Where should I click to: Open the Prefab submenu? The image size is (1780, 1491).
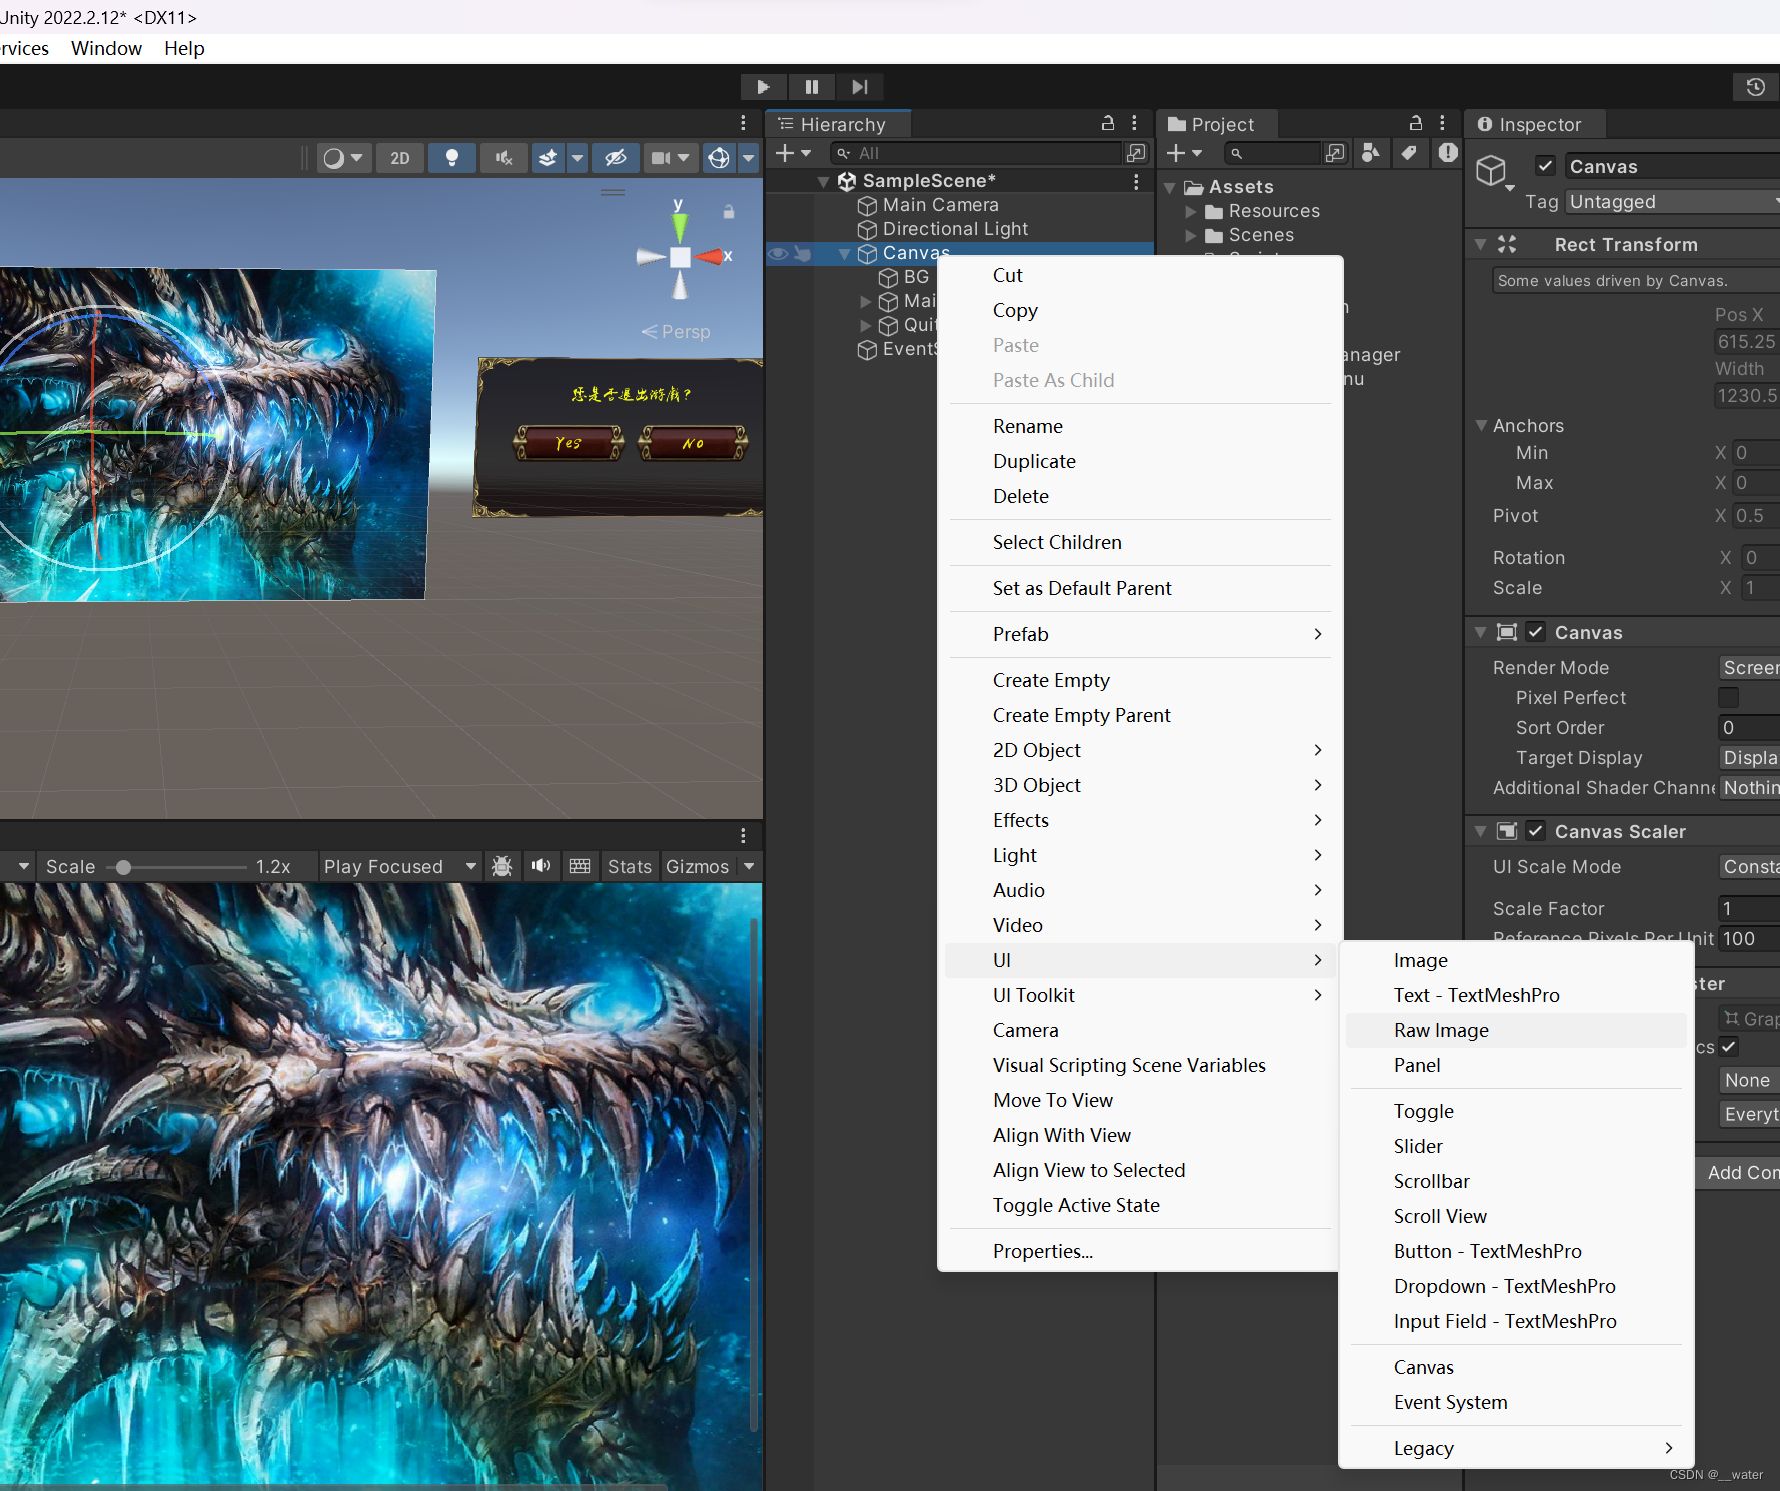pyautogui.click(x=1139, y=634)
